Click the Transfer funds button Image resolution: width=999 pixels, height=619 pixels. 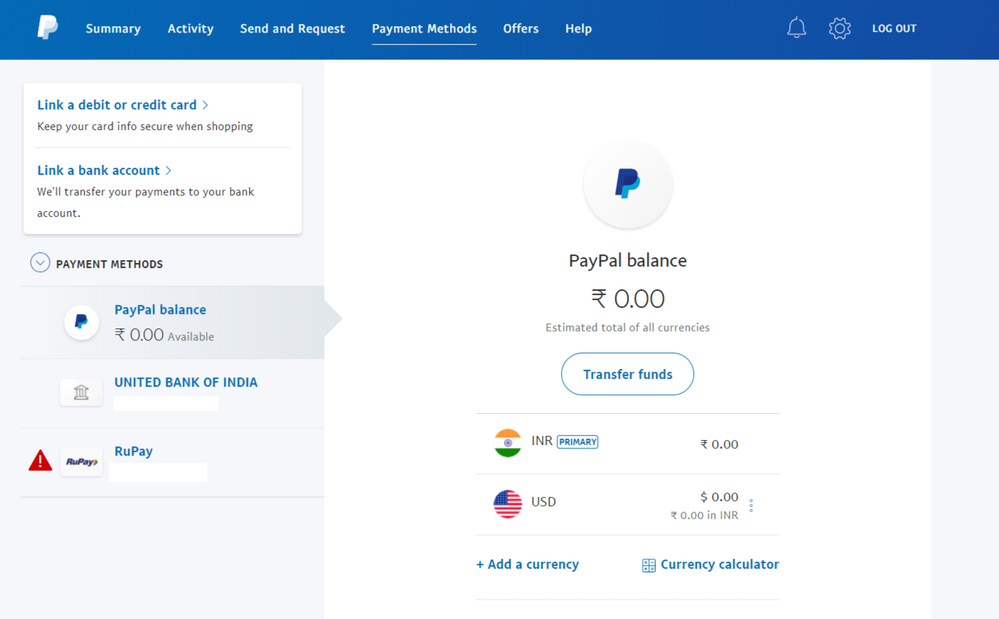pos(628,374)
